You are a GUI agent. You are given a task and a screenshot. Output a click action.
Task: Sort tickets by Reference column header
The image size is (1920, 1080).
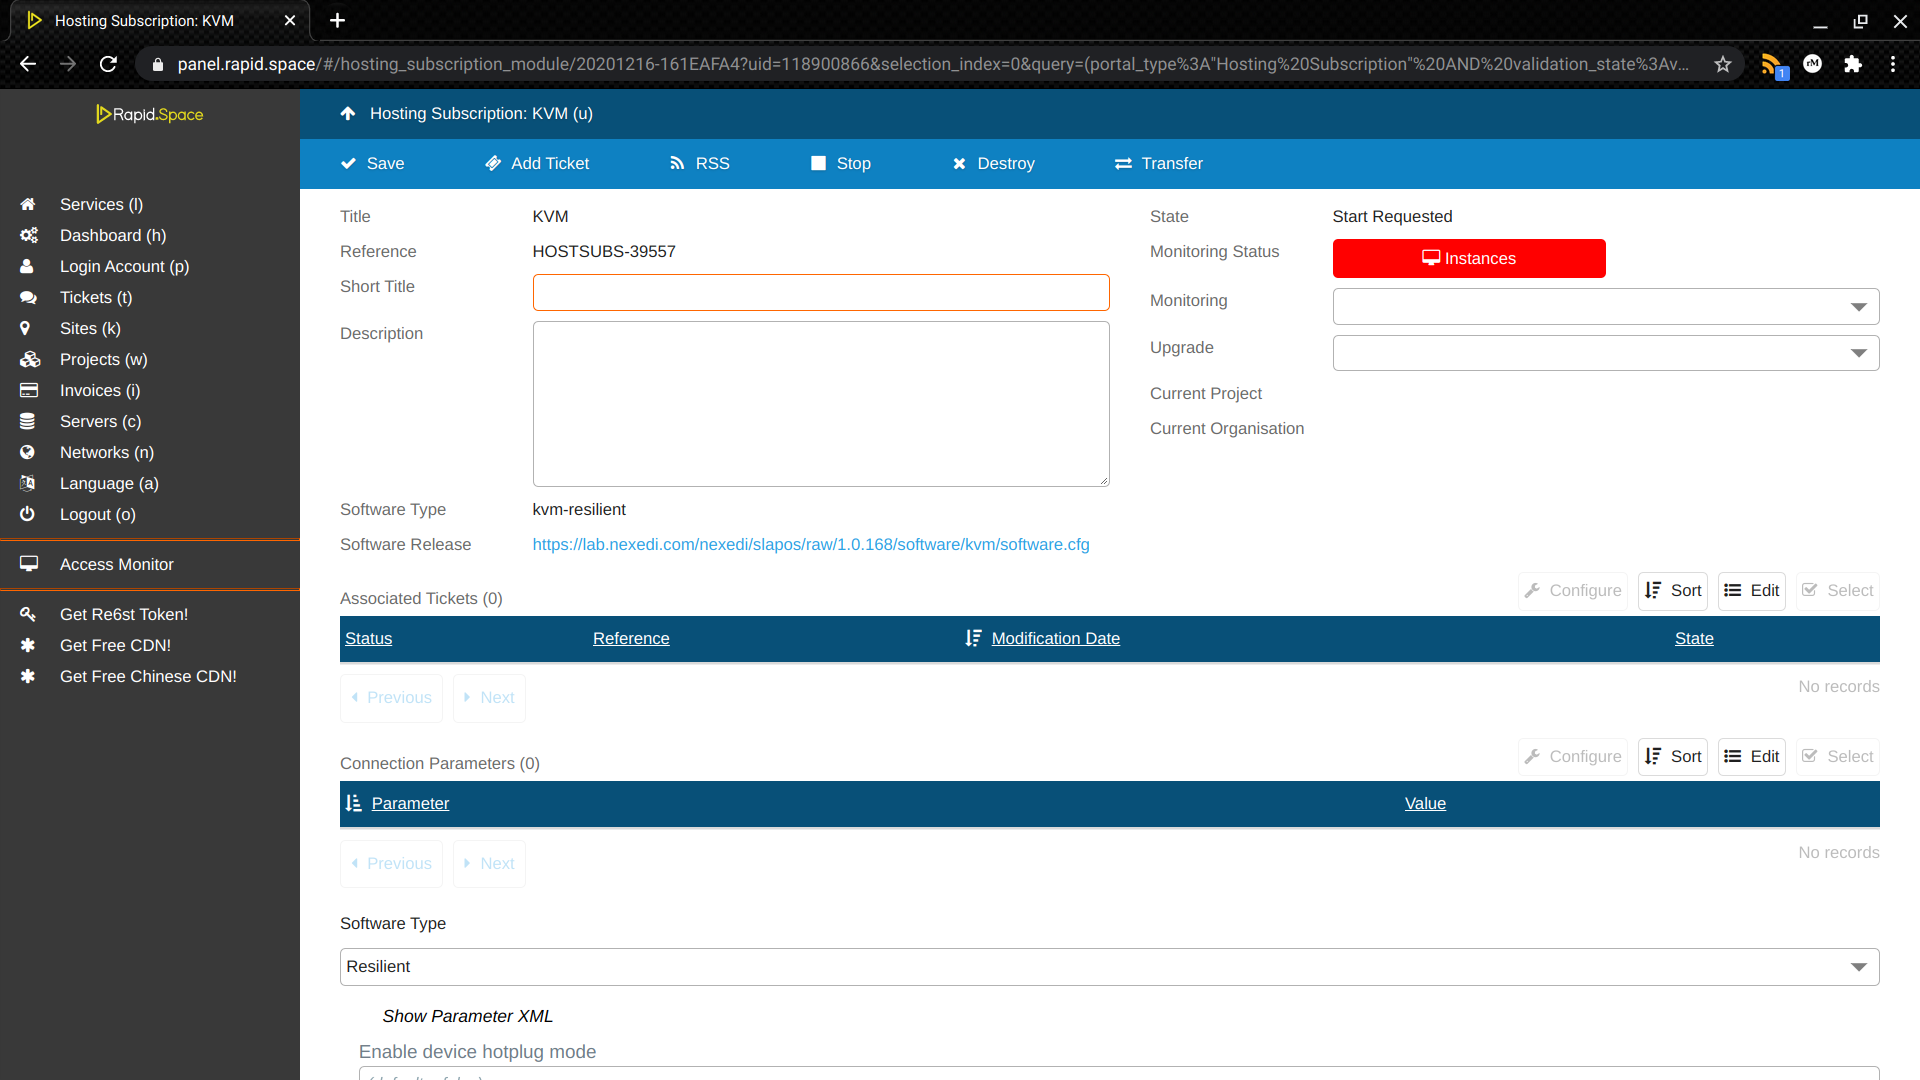click(x=631, y=638)
